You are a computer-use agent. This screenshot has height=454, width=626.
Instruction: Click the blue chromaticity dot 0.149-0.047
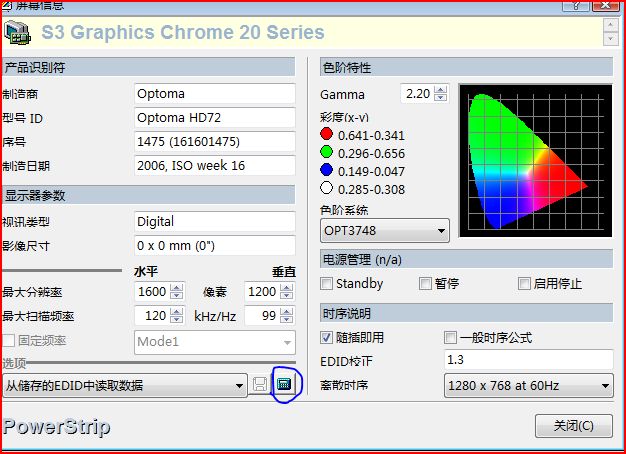pos(326,170)
